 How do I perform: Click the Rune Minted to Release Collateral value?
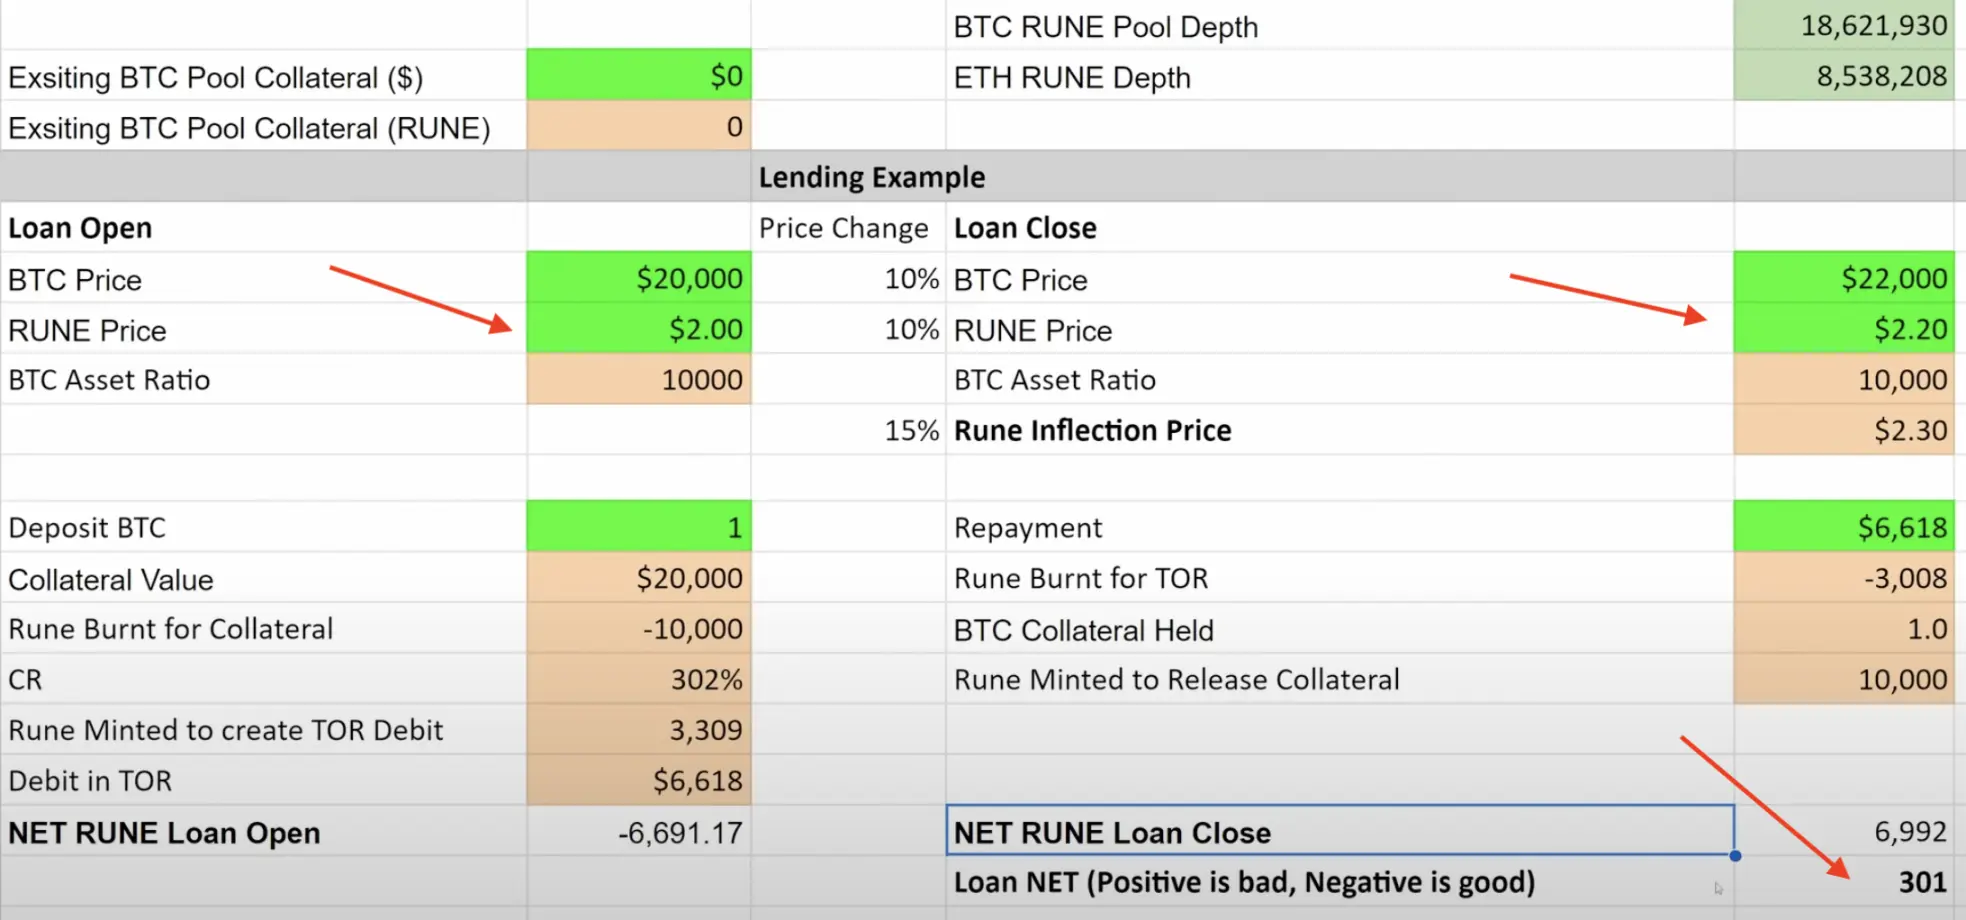tap(1844, 679)
